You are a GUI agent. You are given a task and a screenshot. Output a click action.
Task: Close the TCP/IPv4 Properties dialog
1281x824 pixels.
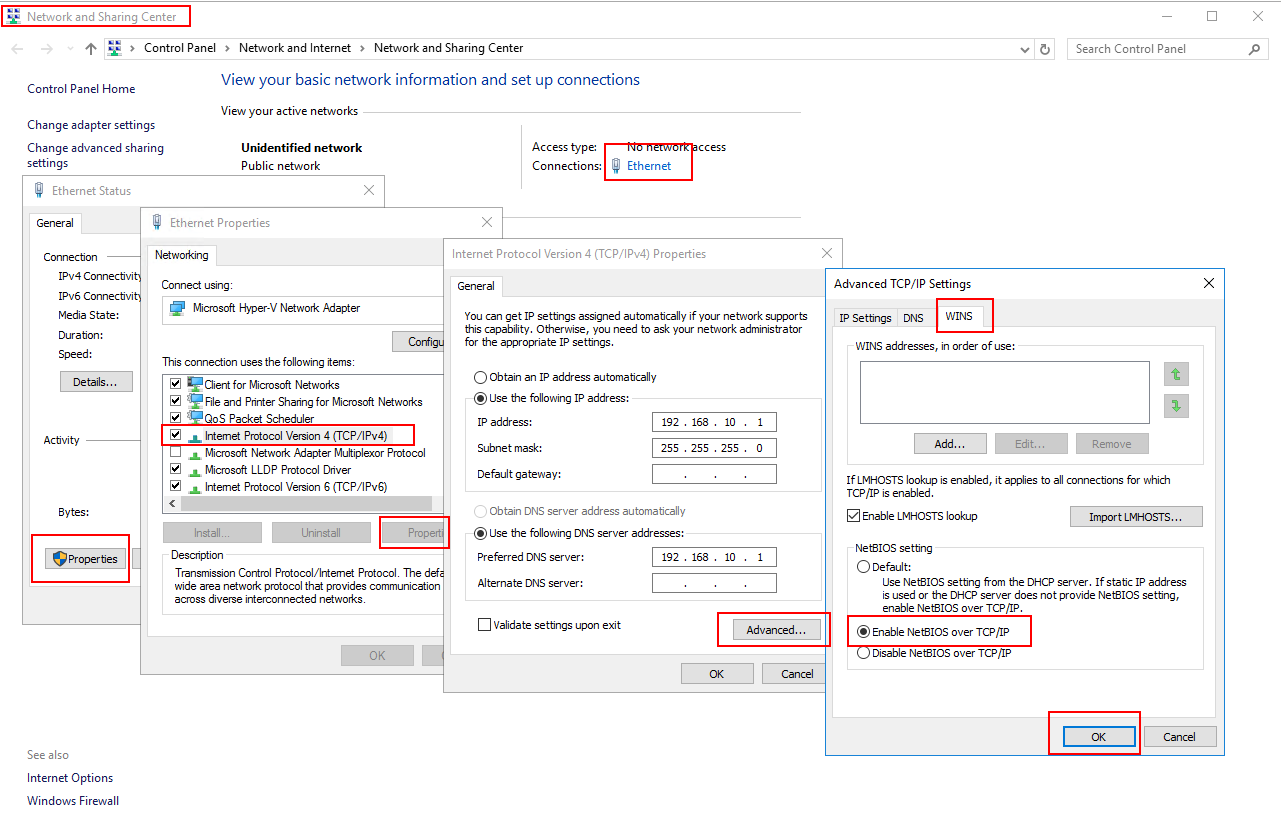pos(826,254)
